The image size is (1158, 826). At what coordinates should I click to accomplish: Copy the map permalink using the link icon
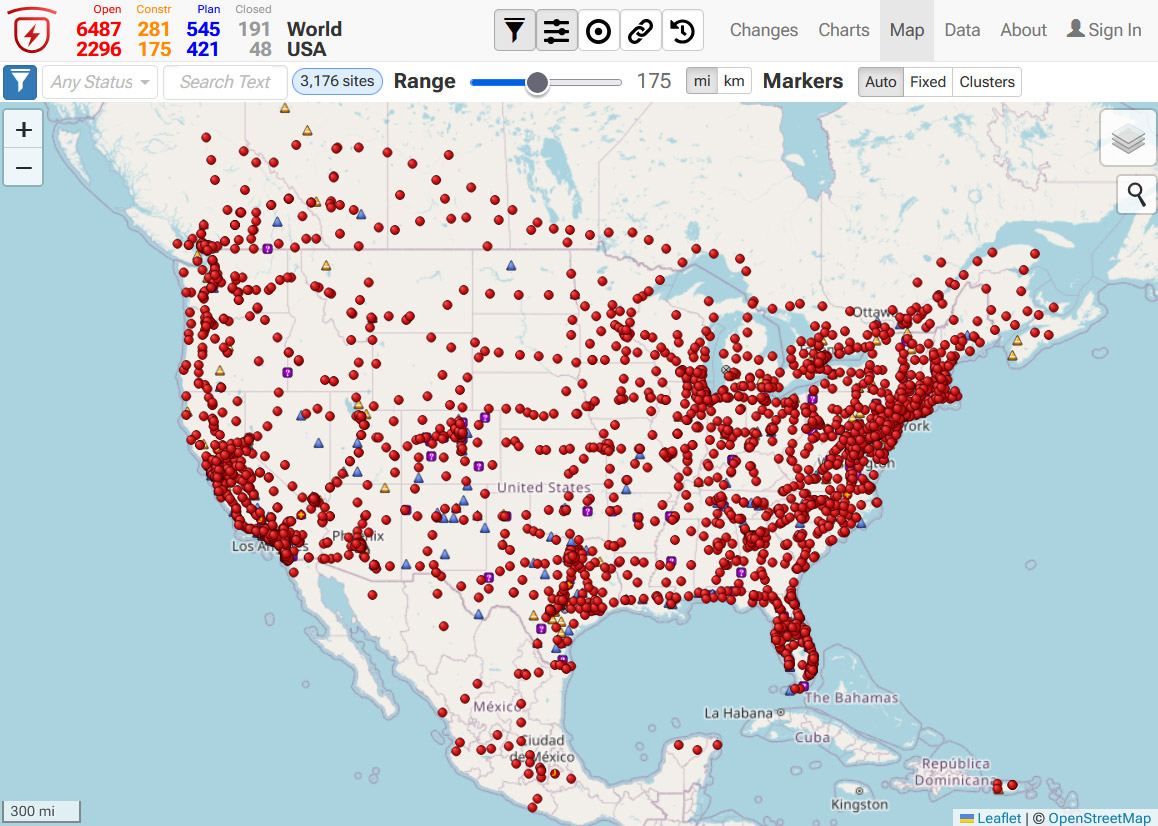point(640,30)
